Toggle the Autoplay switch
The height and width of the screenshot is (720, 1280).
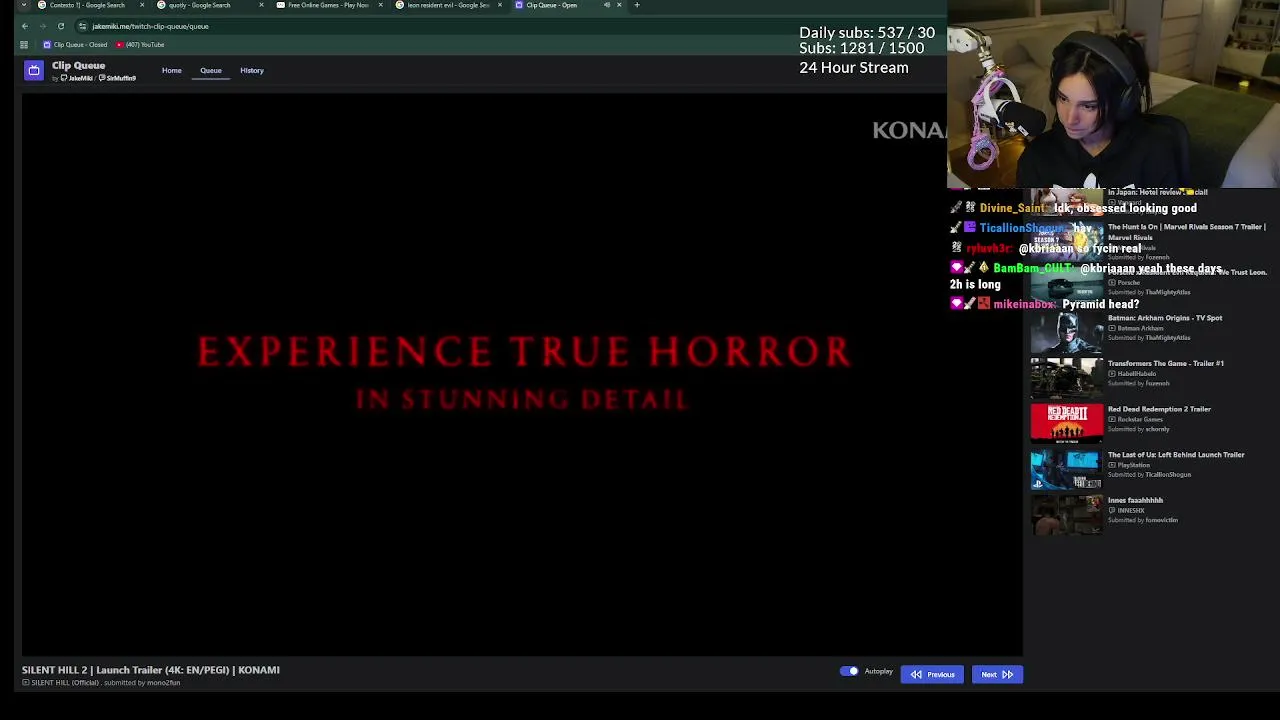(849, 671)
